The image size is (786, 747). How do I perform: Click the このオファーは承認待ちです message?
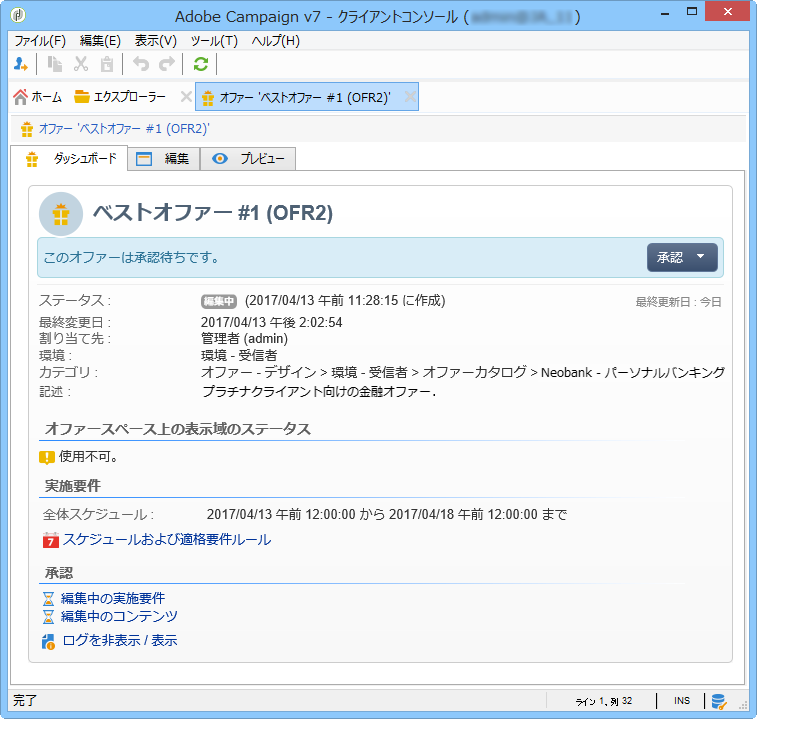131,258
